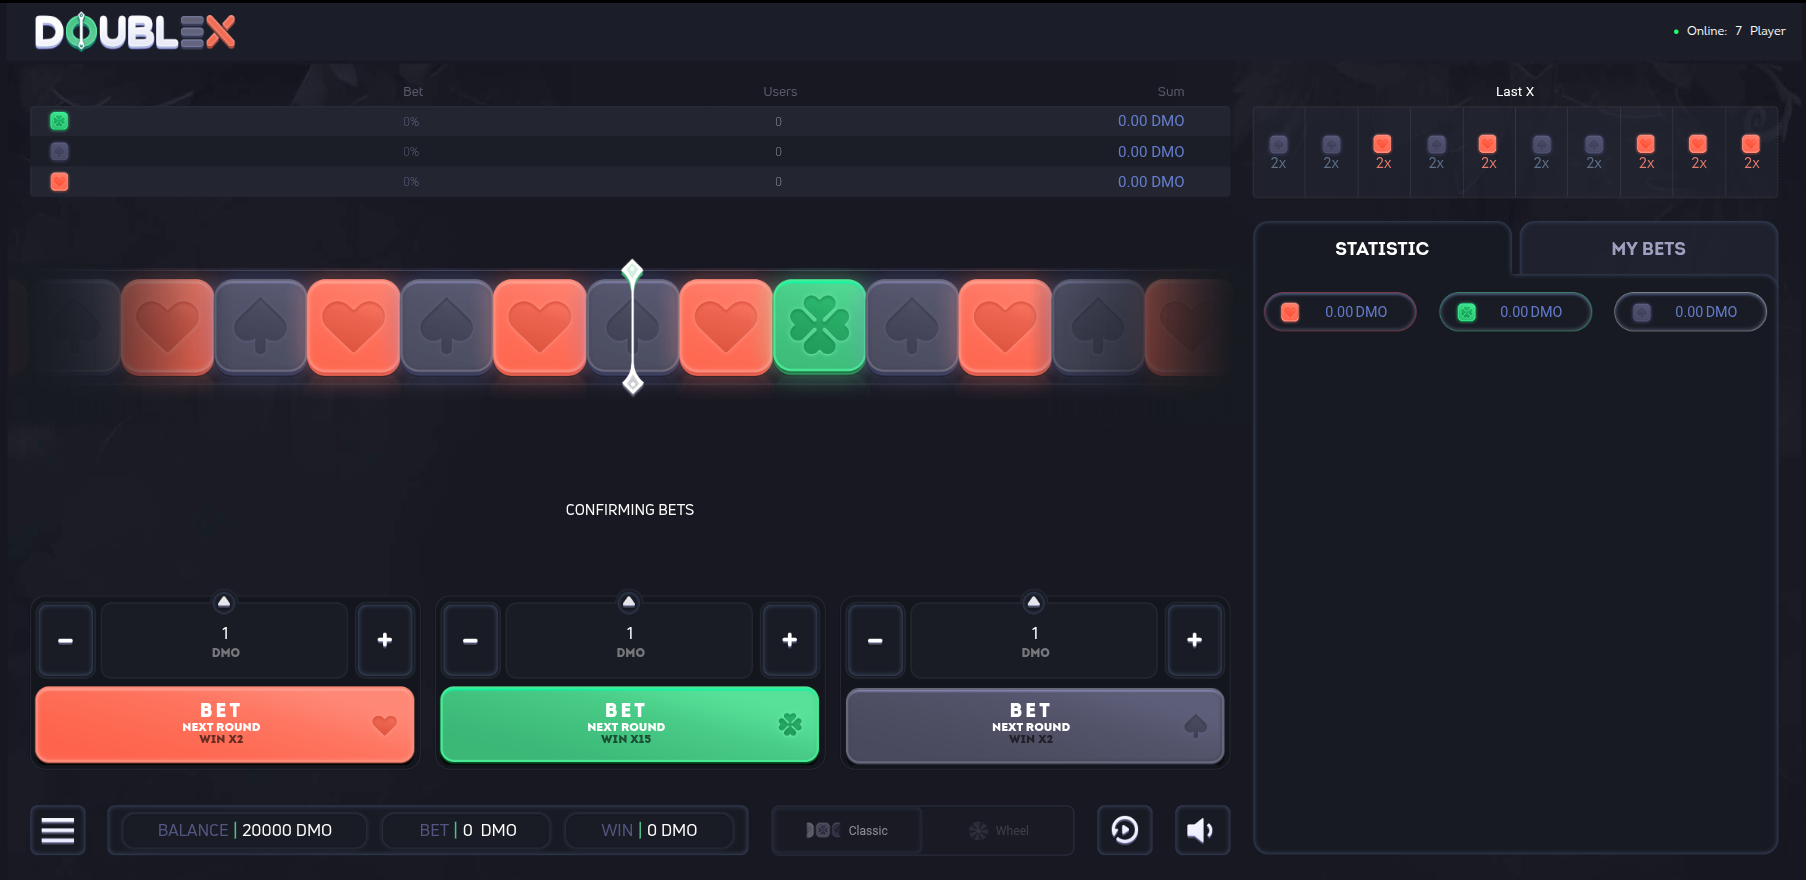Click the Last X heading
The width and height of the screenshot is (1806, 880).
(1515, 92)
